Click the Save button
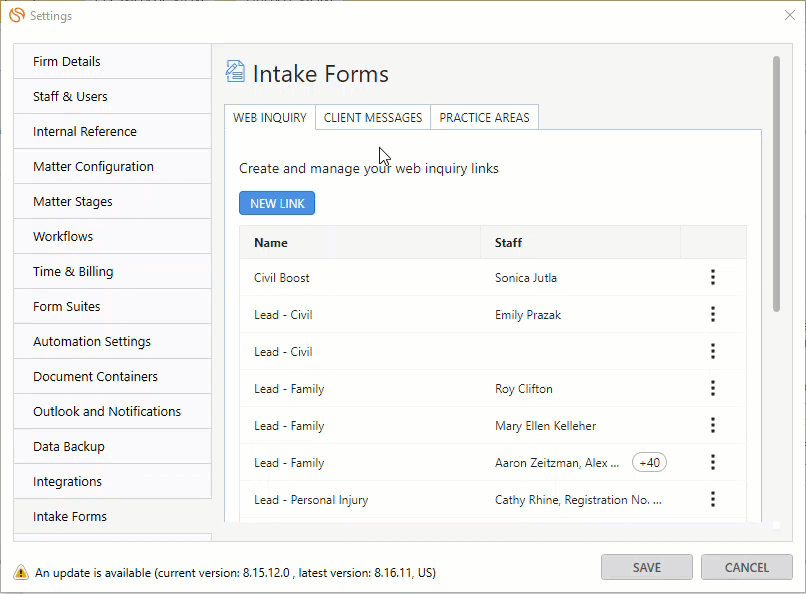Screen dimensions: 806x594 647,567
